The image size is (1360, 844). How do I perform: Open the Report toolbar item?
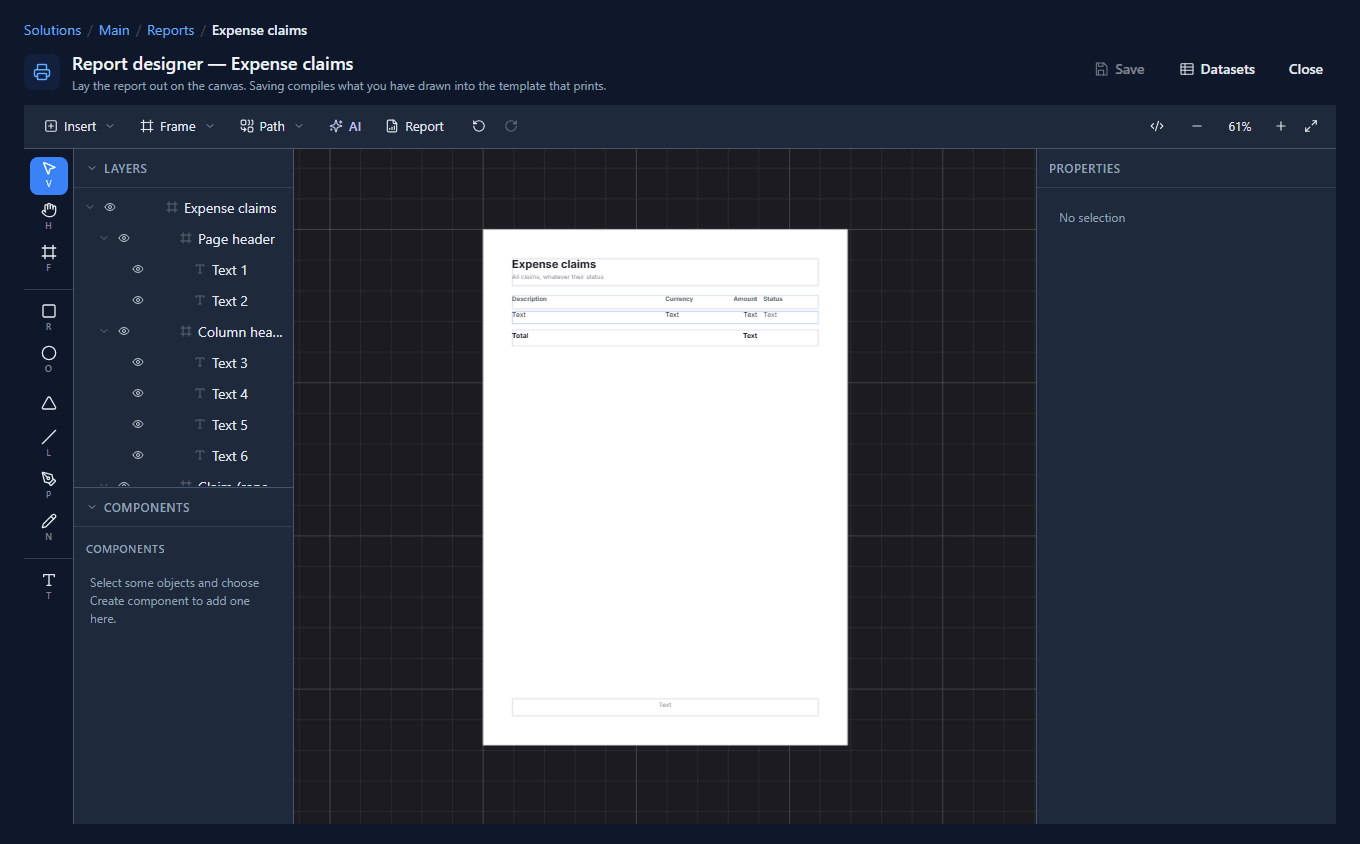(x=415, y=126)
